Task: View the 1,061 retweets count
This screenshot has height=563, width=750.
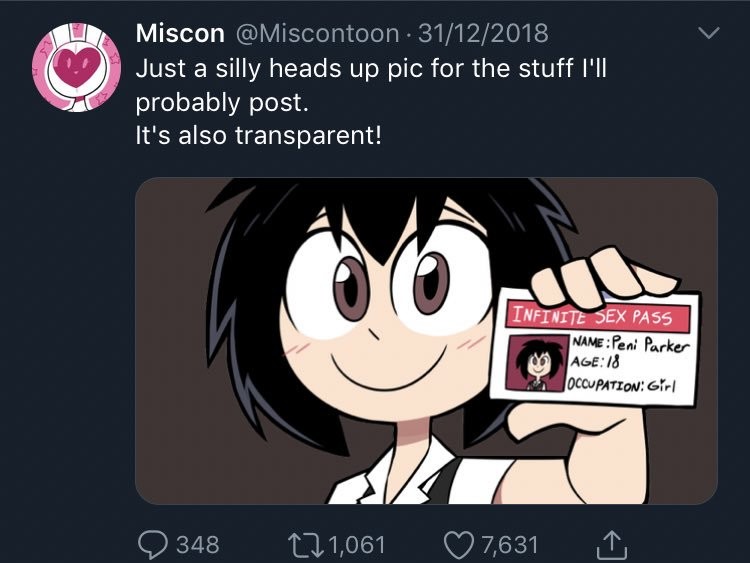Action: coord(357,545)
